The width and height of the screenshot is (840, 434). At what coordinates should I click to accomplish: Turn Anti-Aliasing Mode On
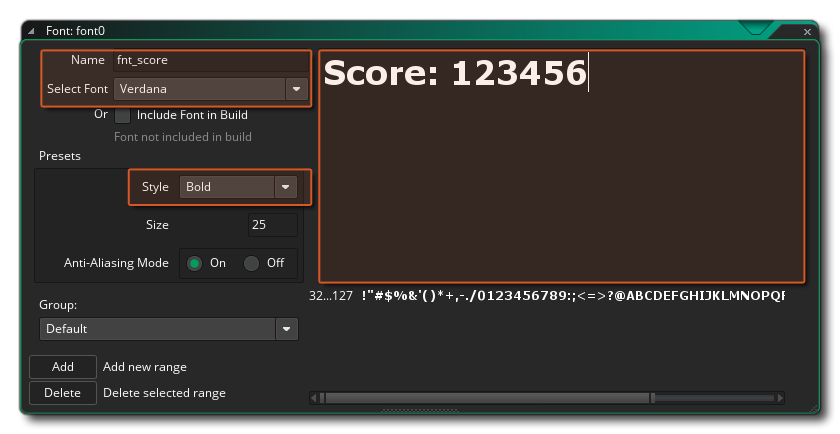(194, 263)
